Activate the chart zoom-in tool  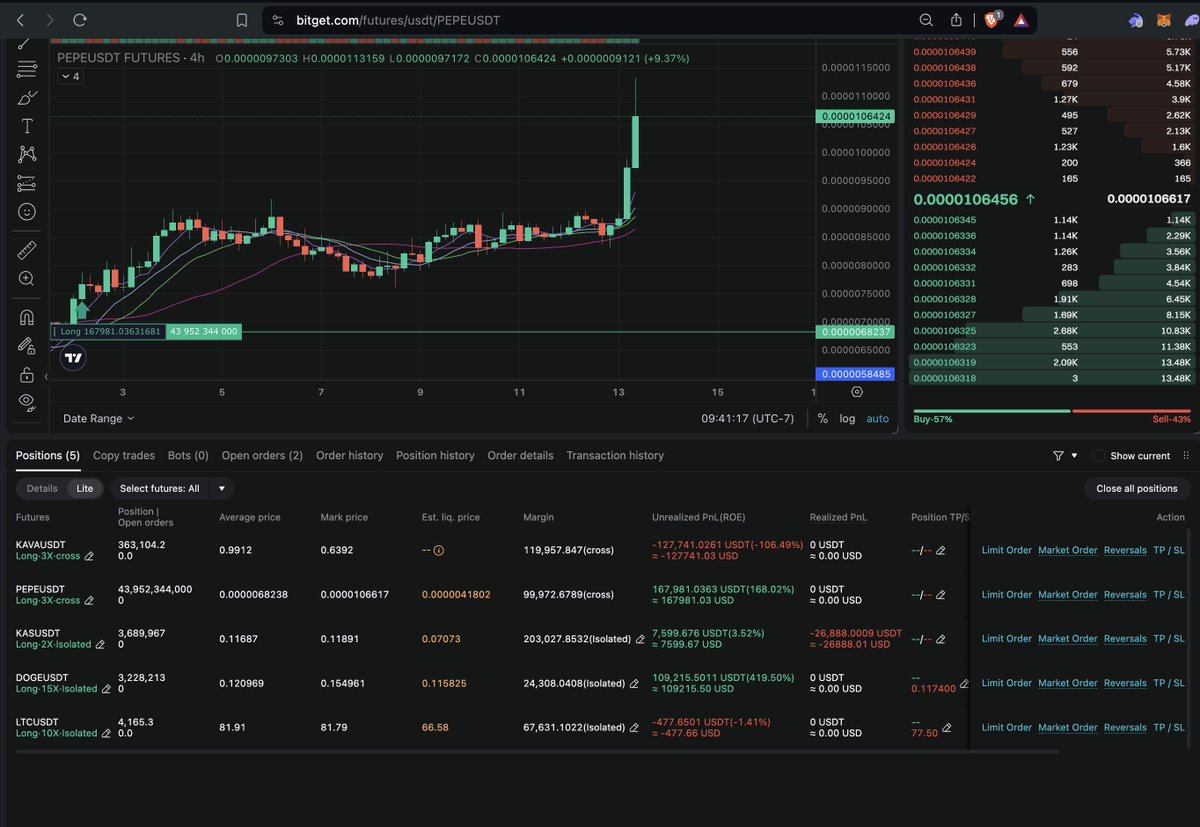coord(27,279)
